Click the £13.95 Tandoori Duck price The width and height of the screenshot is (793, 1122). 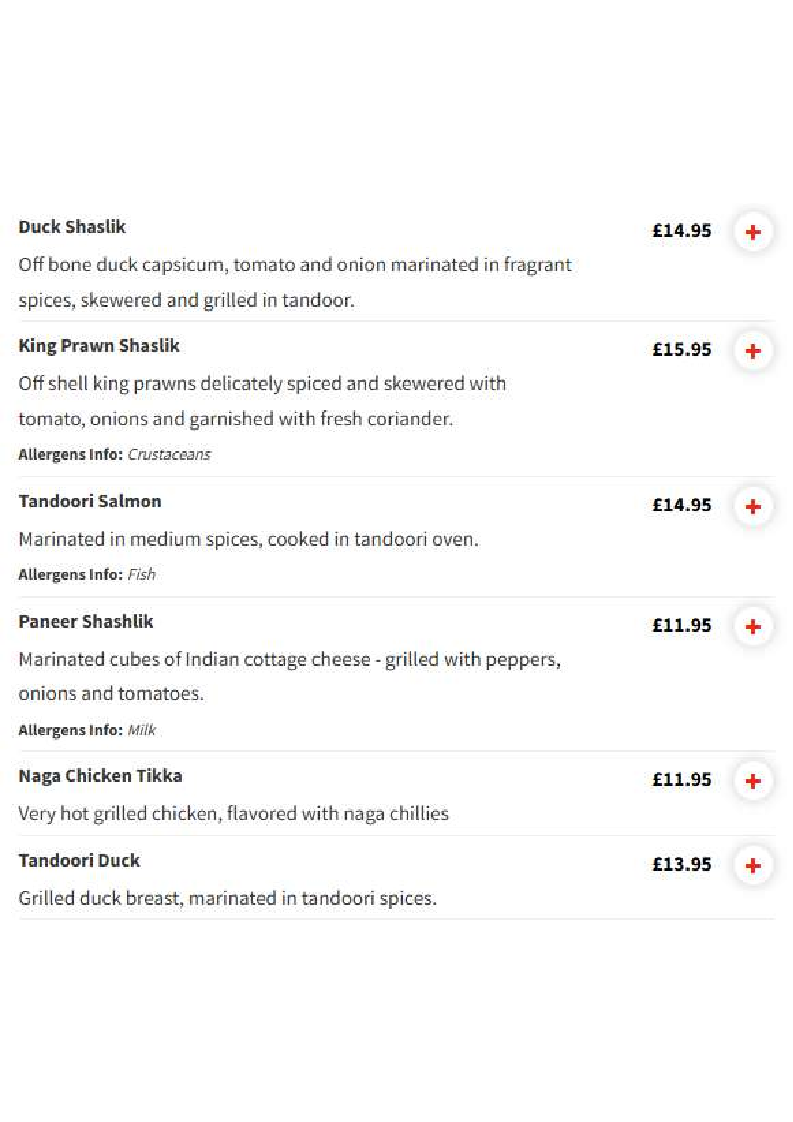(681, 864)
